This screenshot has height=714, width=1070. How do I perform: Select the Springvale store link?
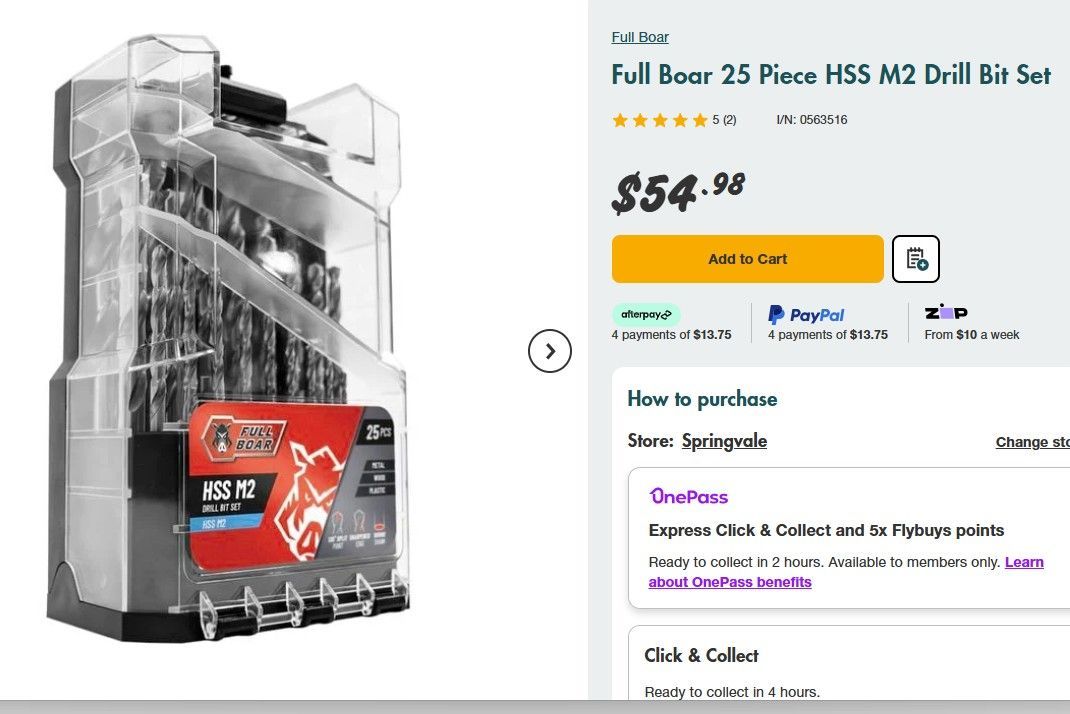[724, 441]
